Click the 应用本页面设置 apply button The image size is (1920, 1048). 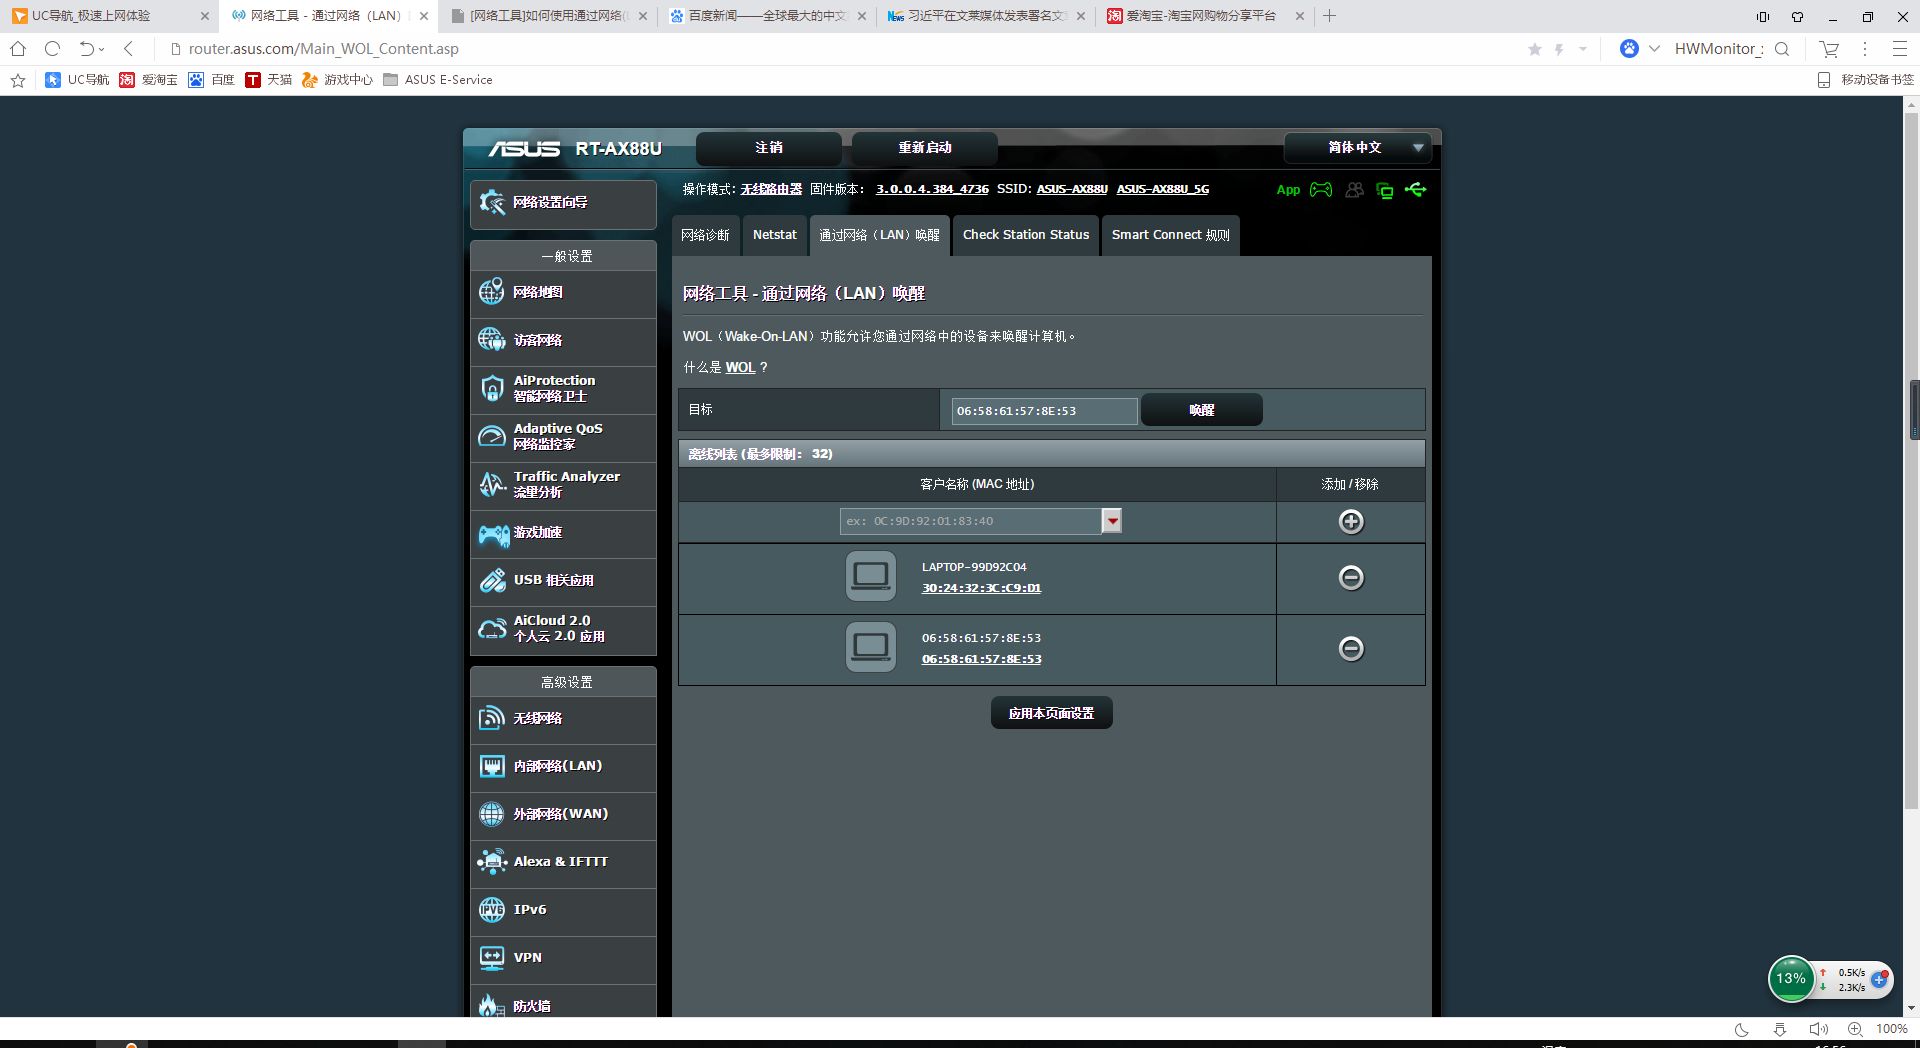pyautogui.click(x=1051, y=713)
